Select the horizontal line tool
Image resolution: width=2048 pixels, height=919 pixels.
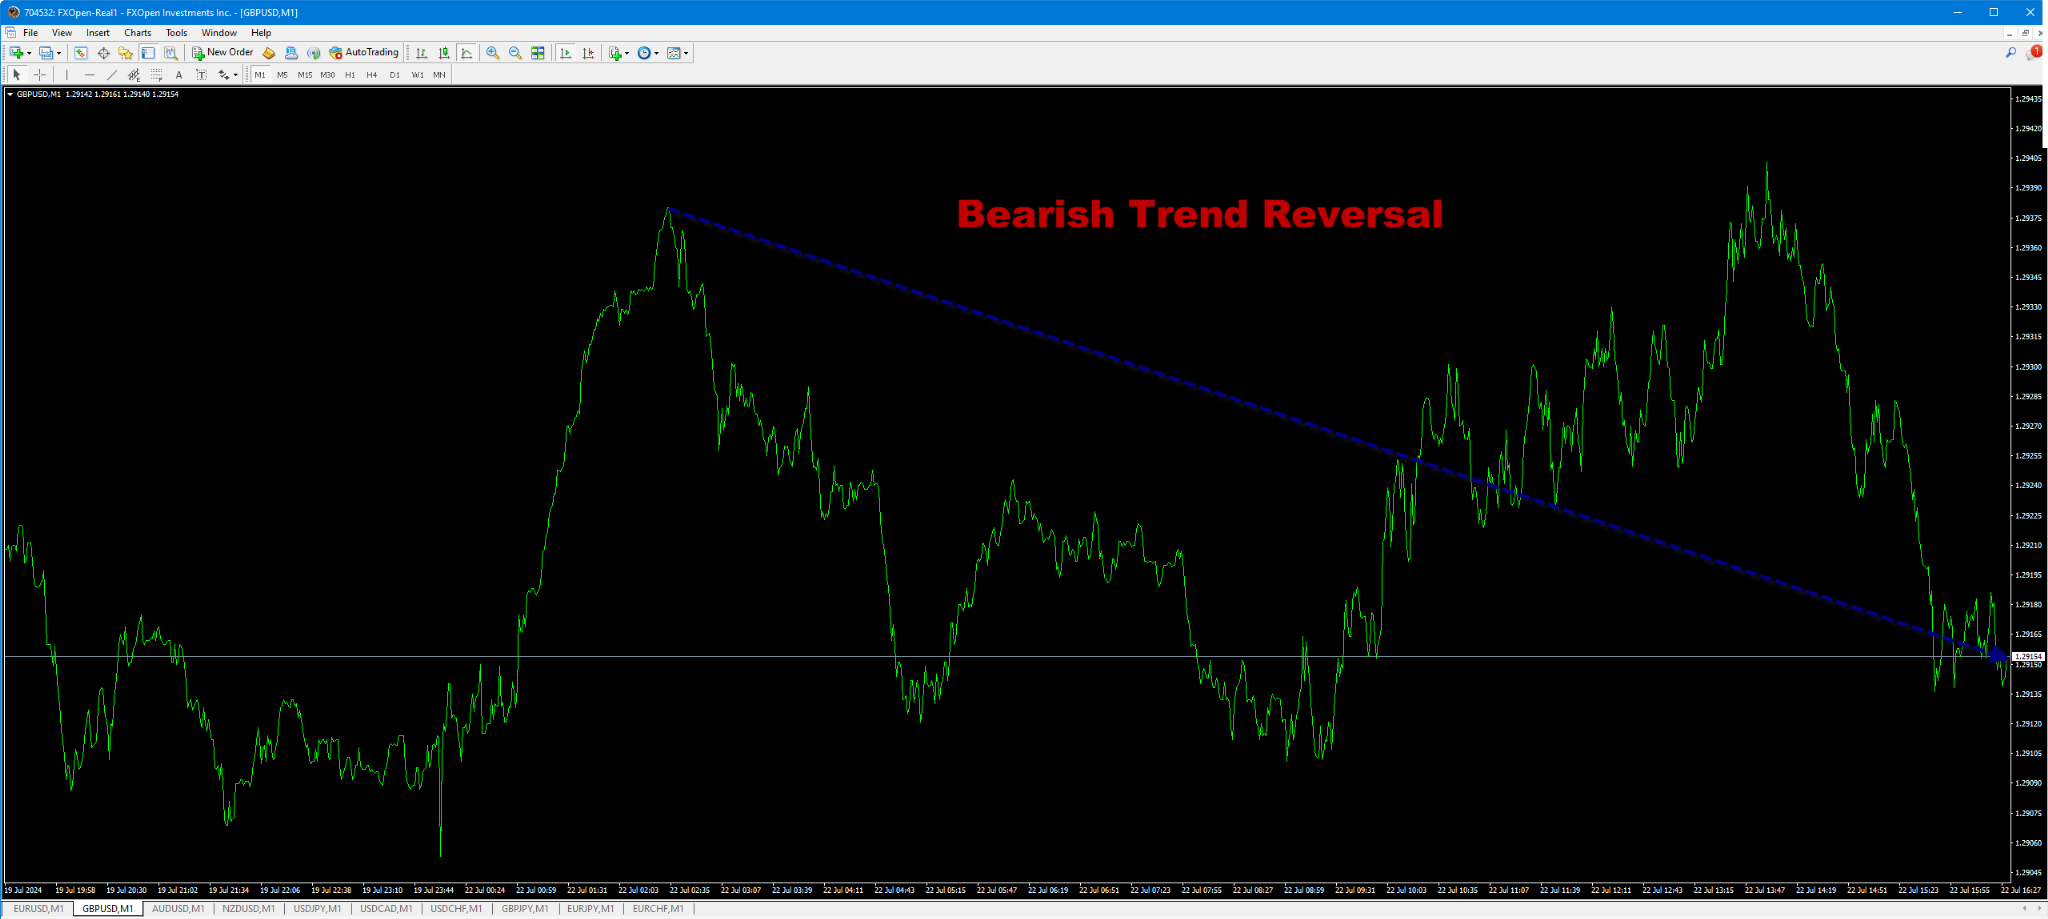point(89,75)
